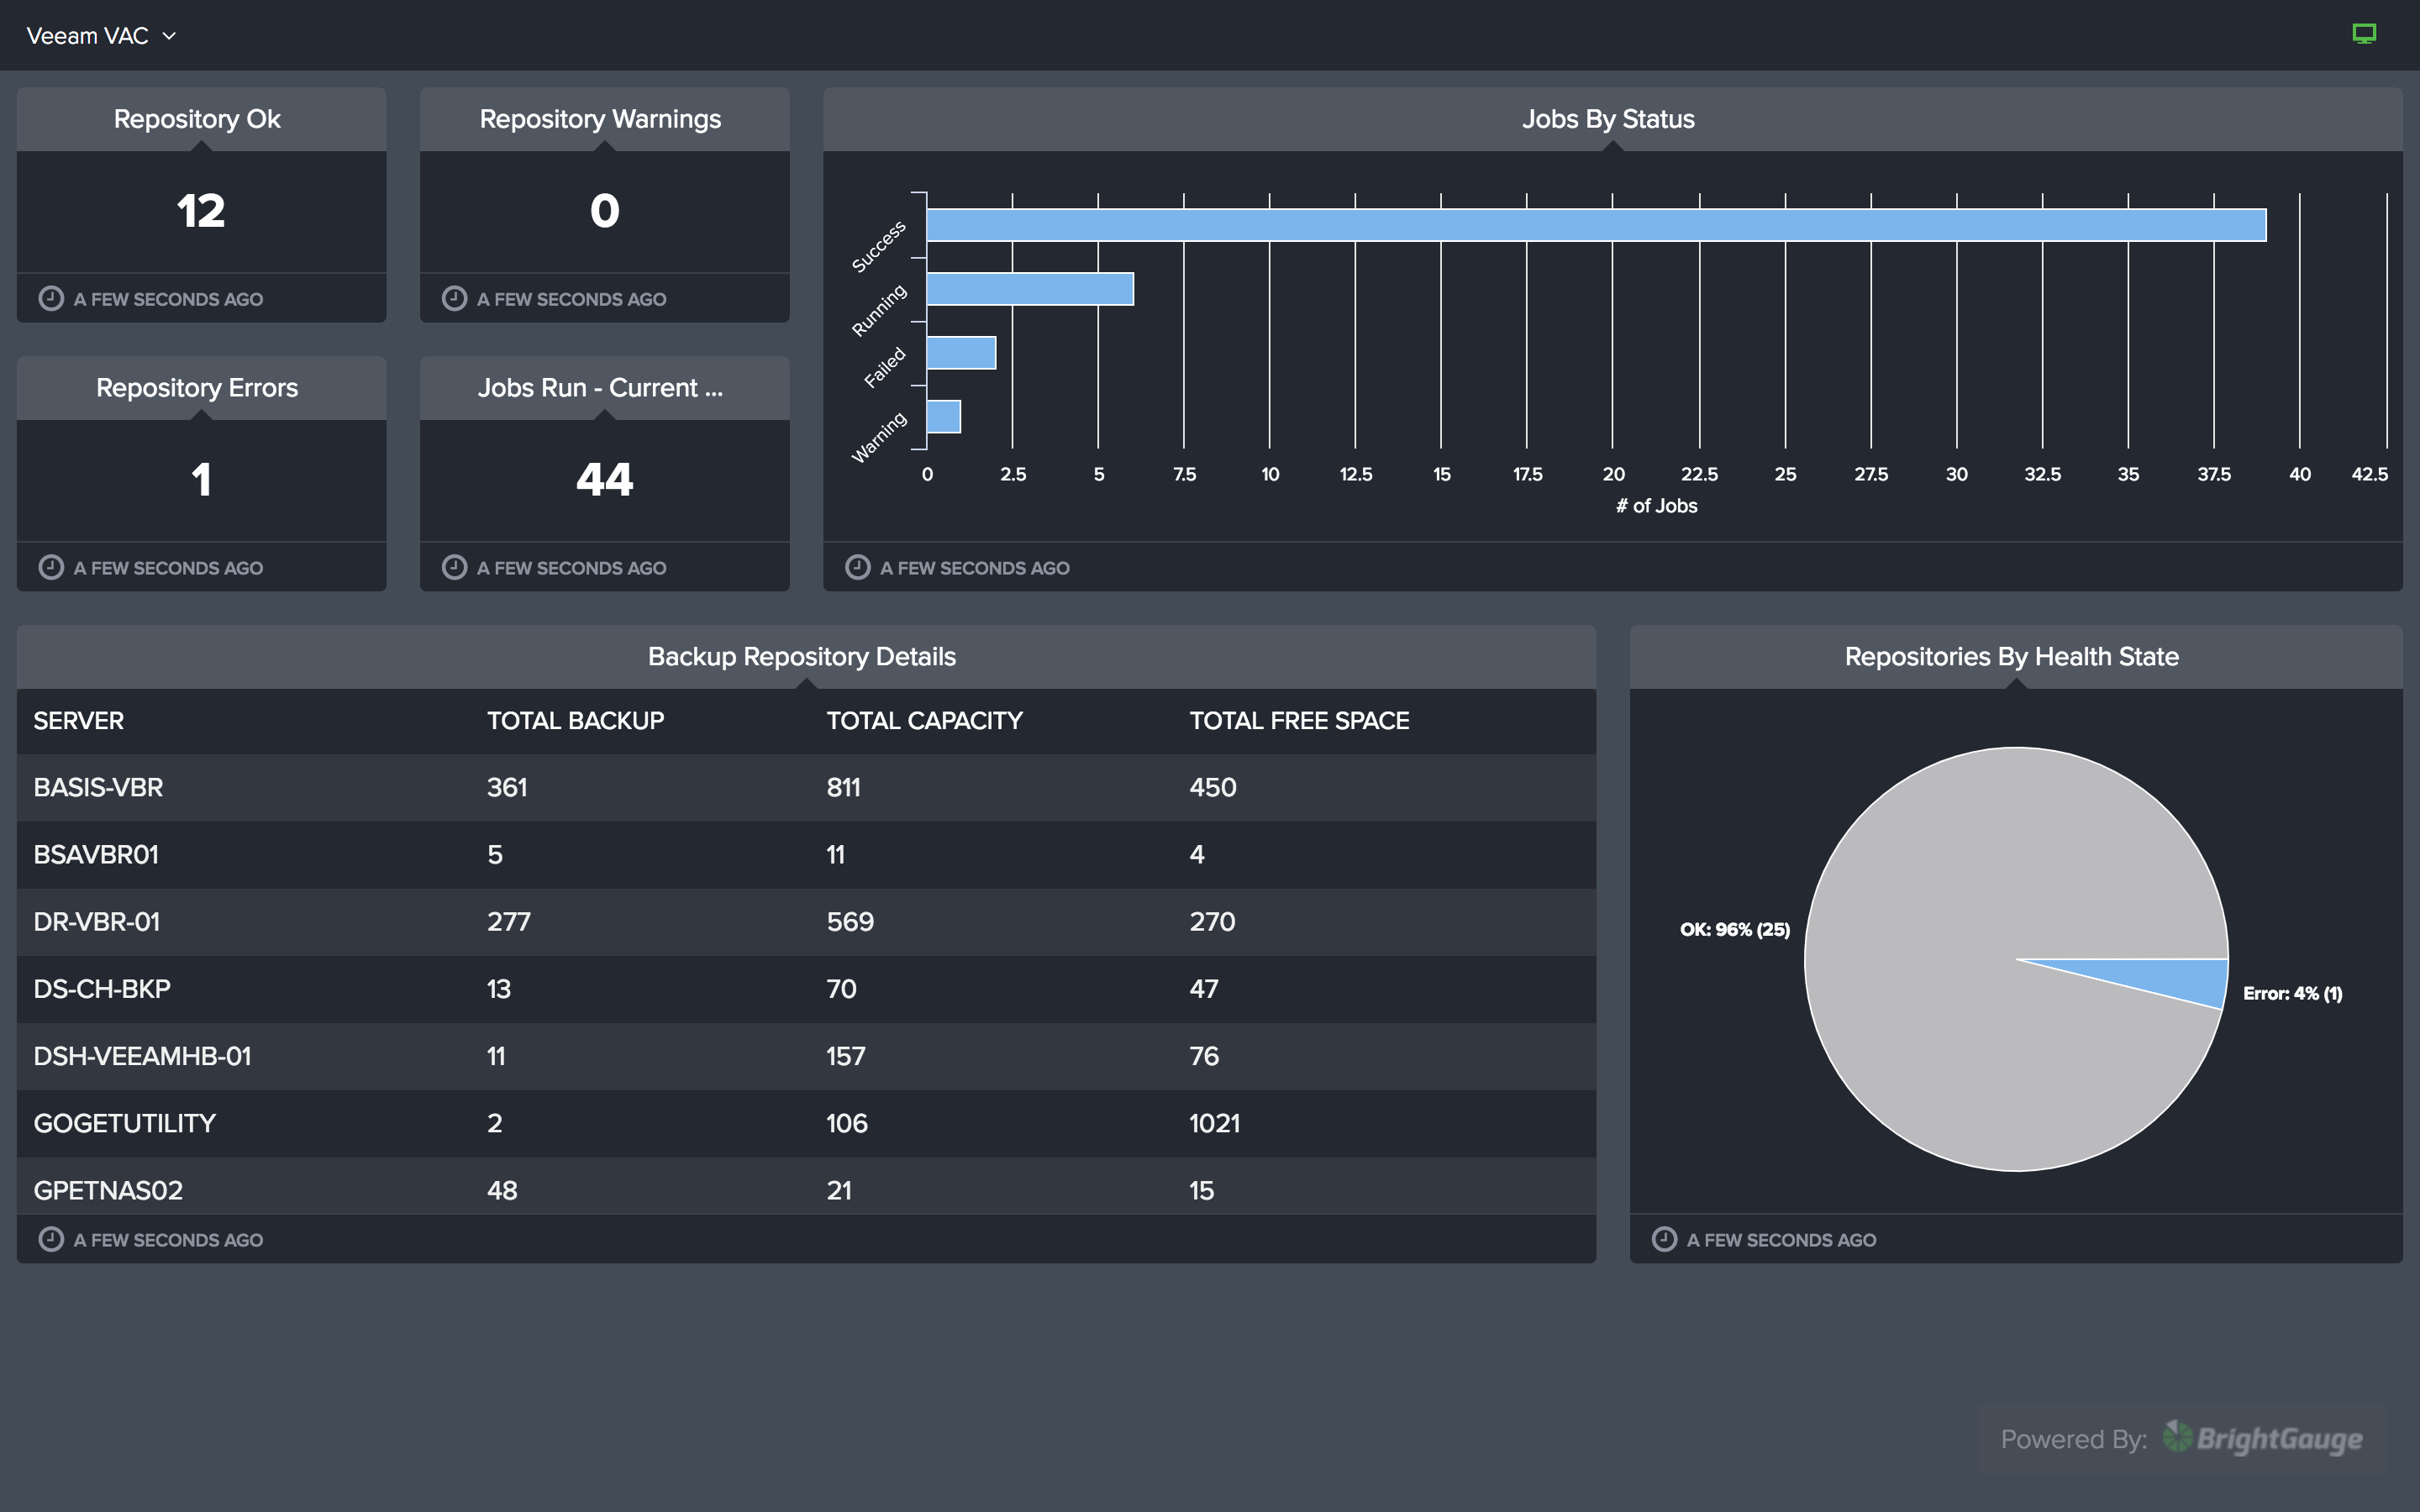Screen dimensions: 2420x1512
Task: Sort by the SERVER column header
Action: point(79,721)
